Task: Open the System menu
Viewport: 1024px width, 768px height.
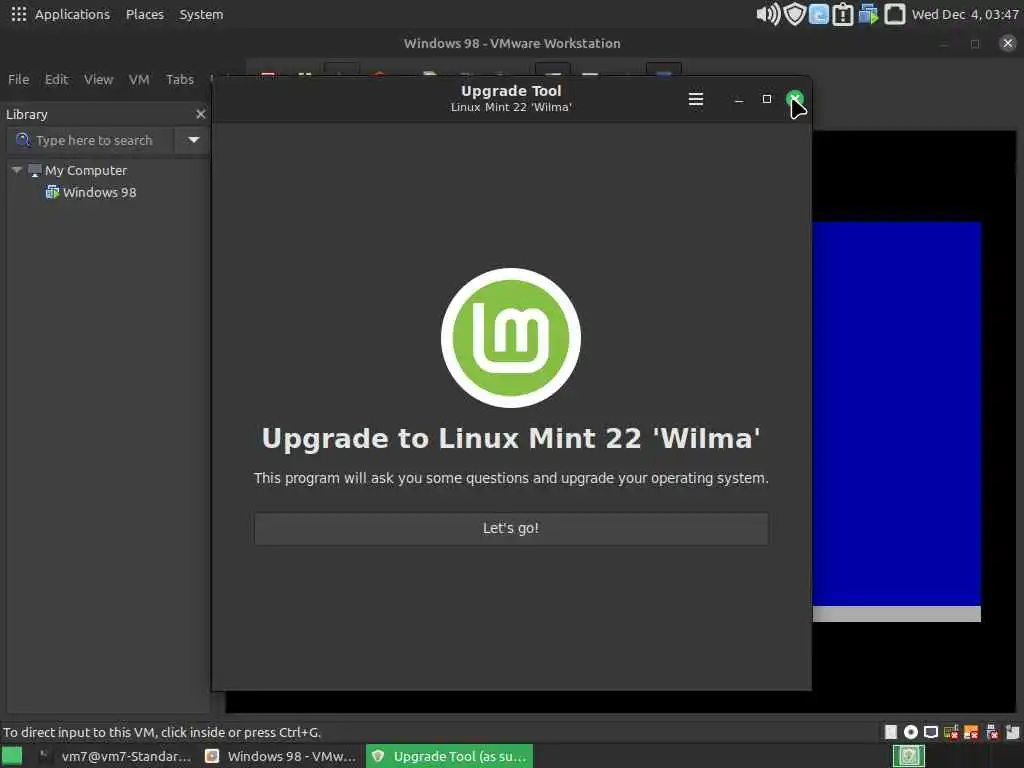Action: (x=201, y=14)
